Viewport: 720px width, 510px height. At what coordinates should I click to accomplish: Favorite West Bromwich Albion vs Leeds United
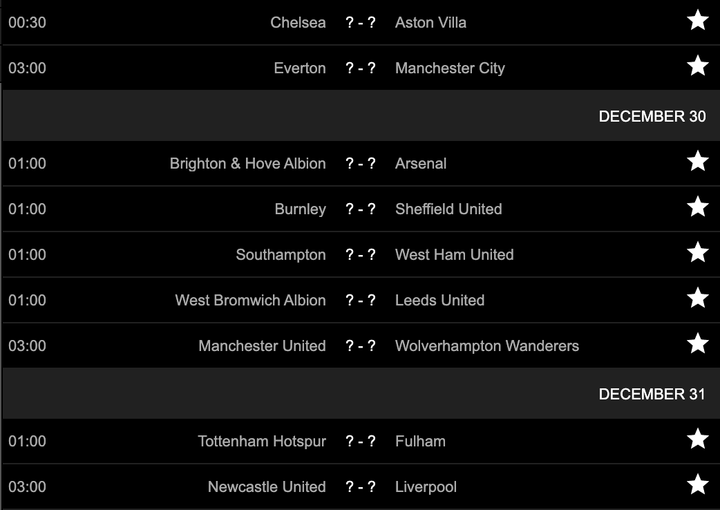[x=697, y=299]
